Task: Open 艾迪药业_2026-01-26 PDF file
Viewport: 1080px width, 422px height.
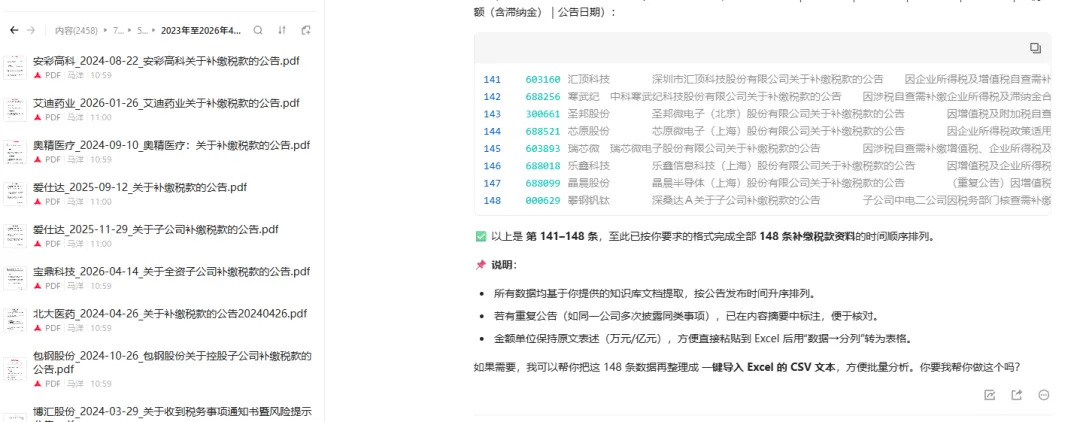Action: 166,103
